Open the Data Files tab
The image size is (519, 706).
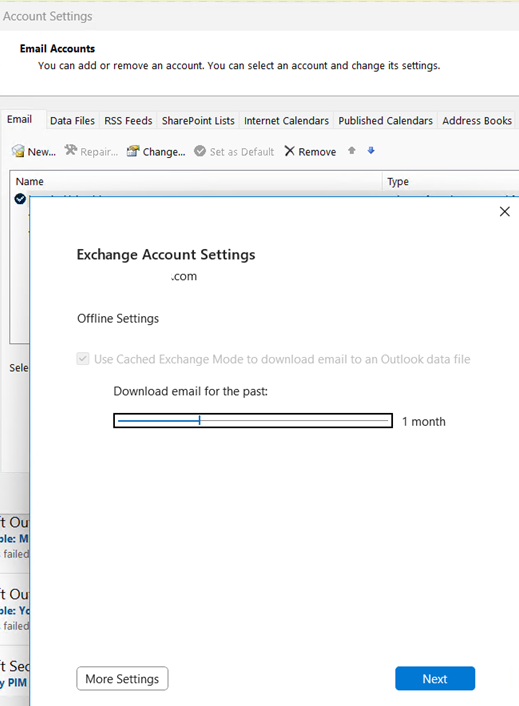point(72,121)
